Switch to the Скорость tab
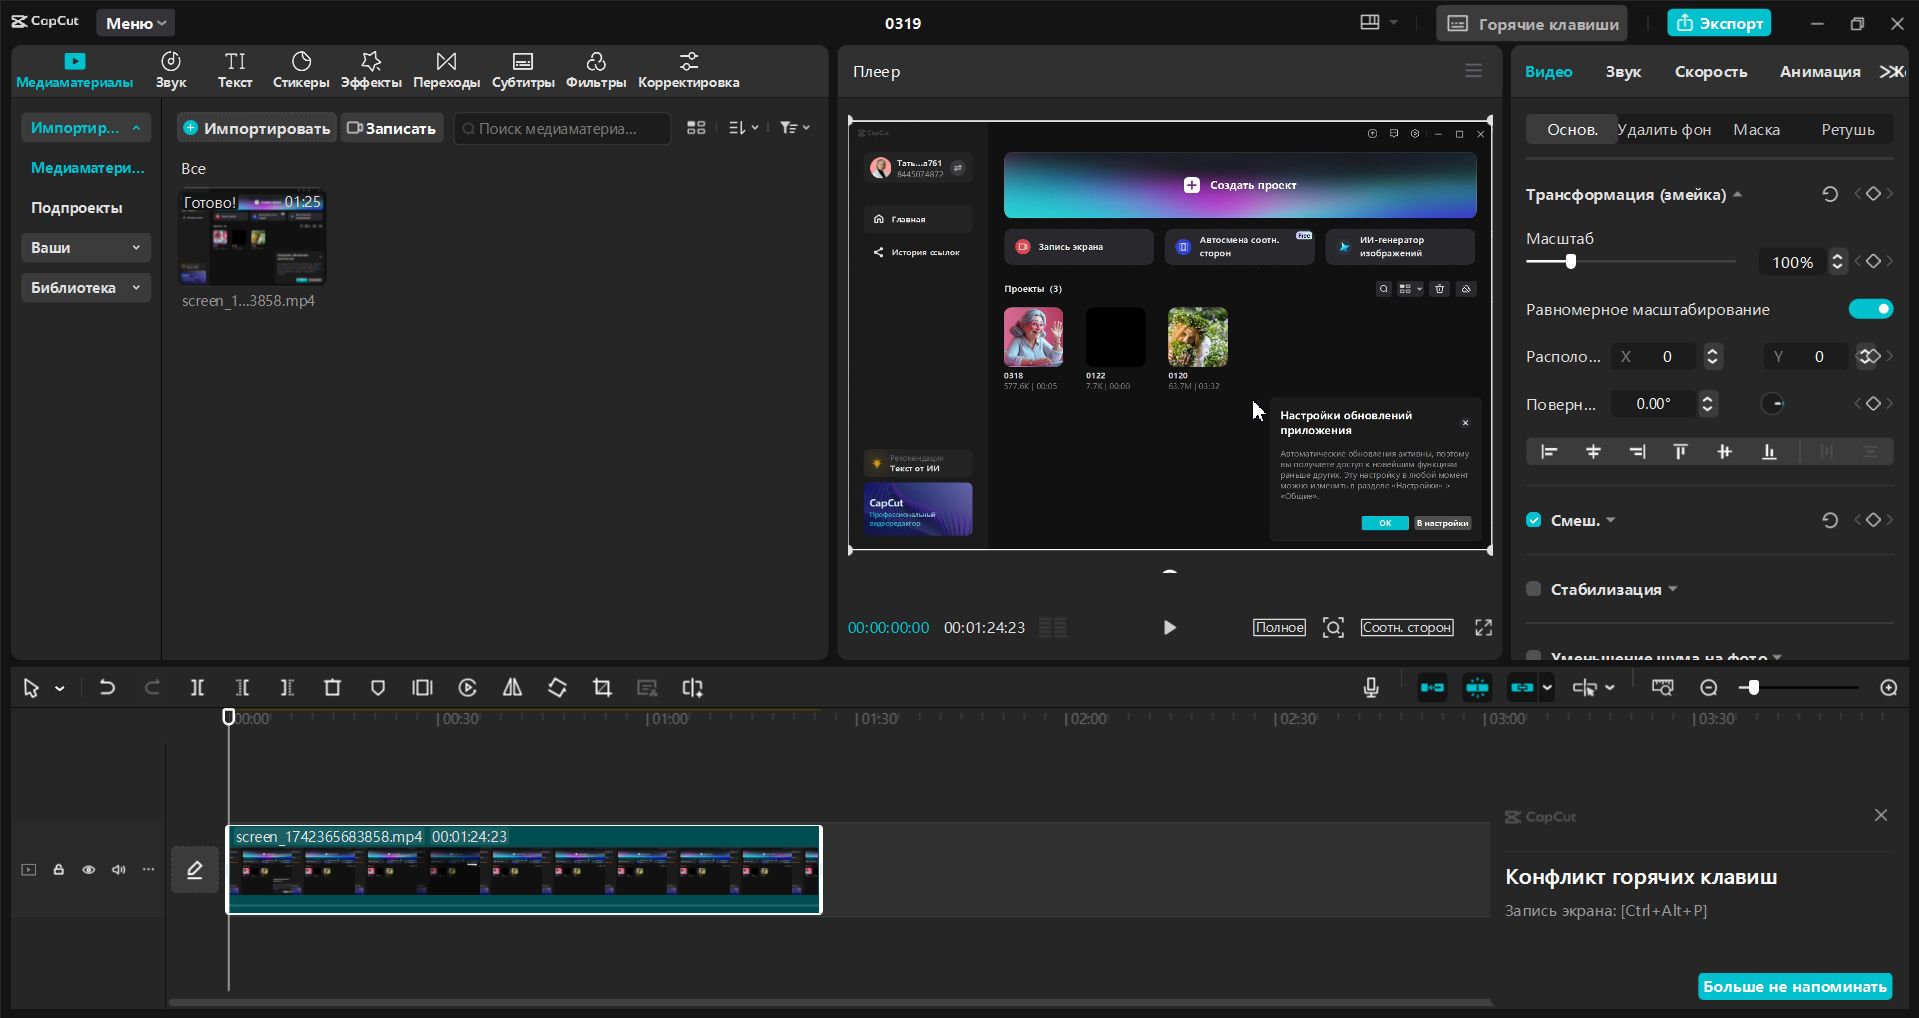Screen dimensions: 1919x1018 click(1711, 72)
